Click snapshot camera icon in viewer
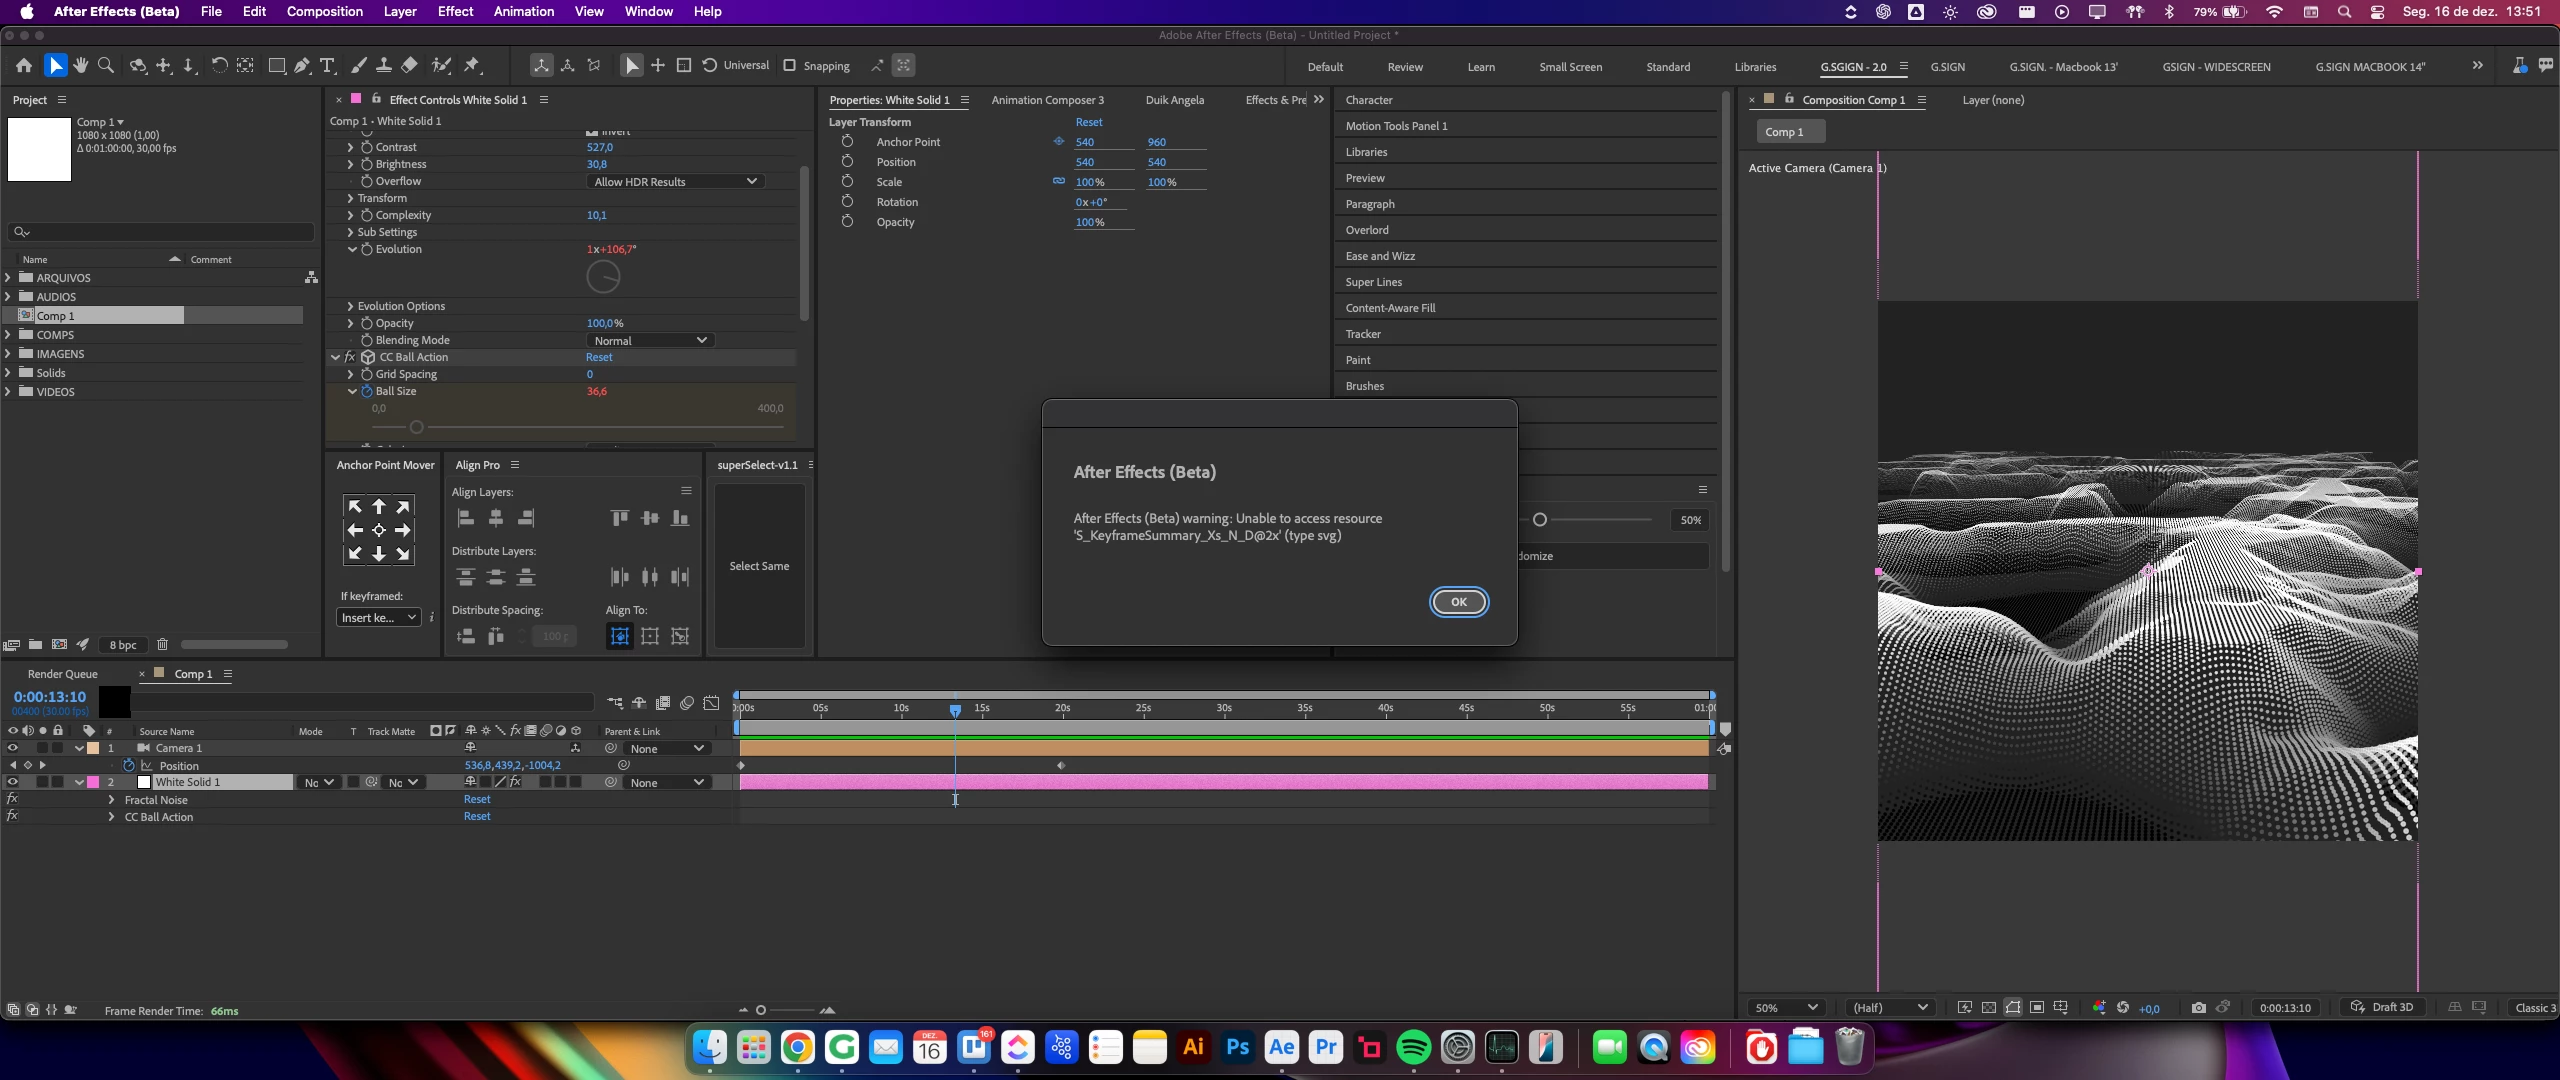2560x1080 pixels. coord(2198,1008)
